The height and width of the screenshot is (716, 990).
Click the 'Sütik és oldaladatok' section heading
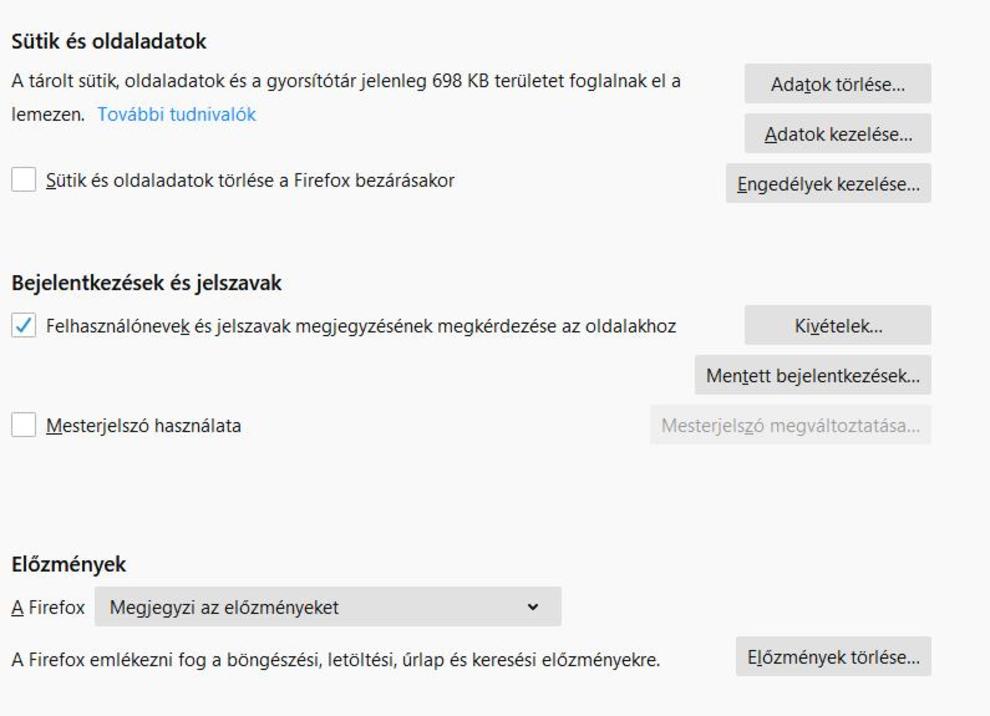pyautogui.click(x=109, y=42)
